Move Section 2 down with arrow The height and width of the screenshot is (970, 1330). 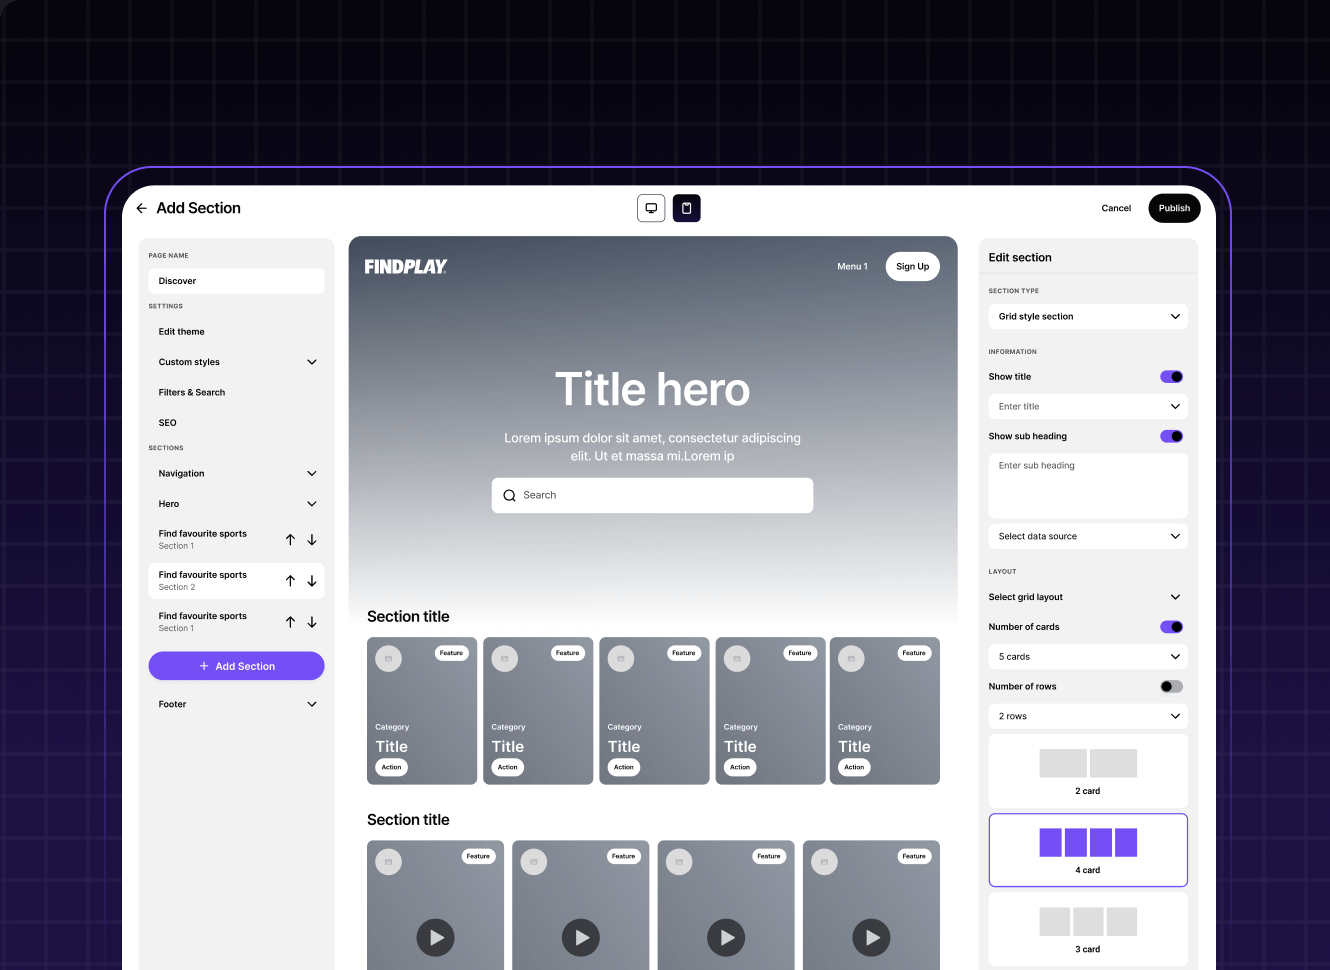tap(312, 581)
